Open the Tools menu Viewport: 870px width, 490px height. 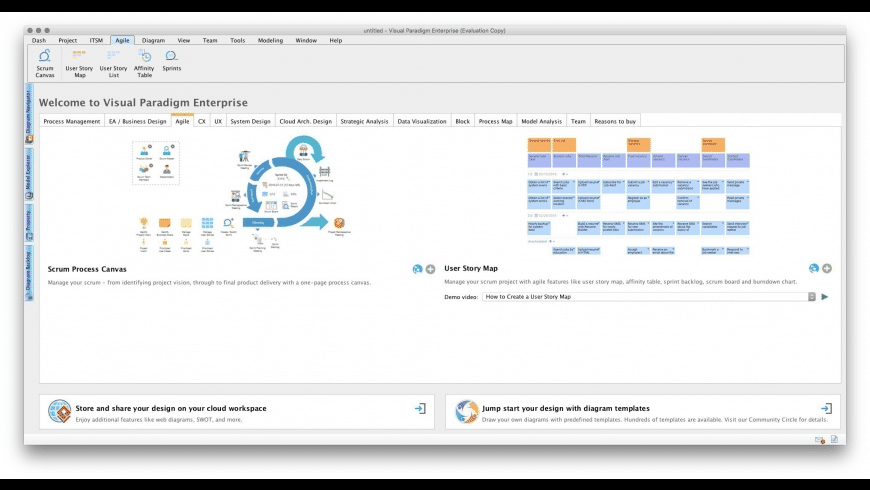[x=237, y=41]
